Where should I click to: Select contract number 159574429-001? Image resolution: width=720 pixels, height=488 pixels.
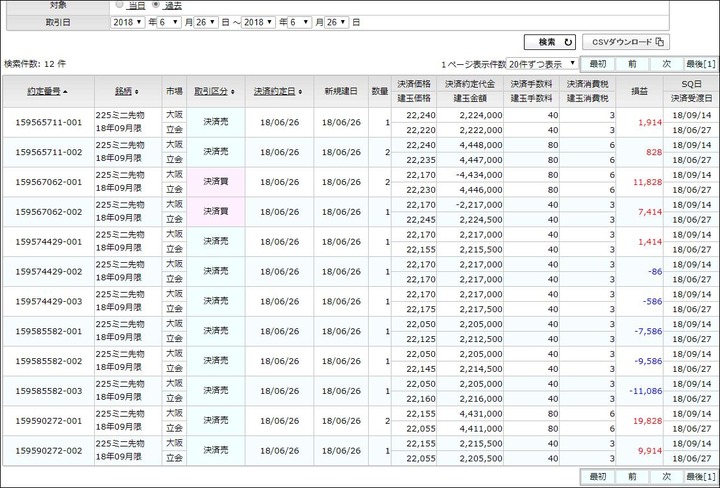pyautogui.click(x=48, y=242)
